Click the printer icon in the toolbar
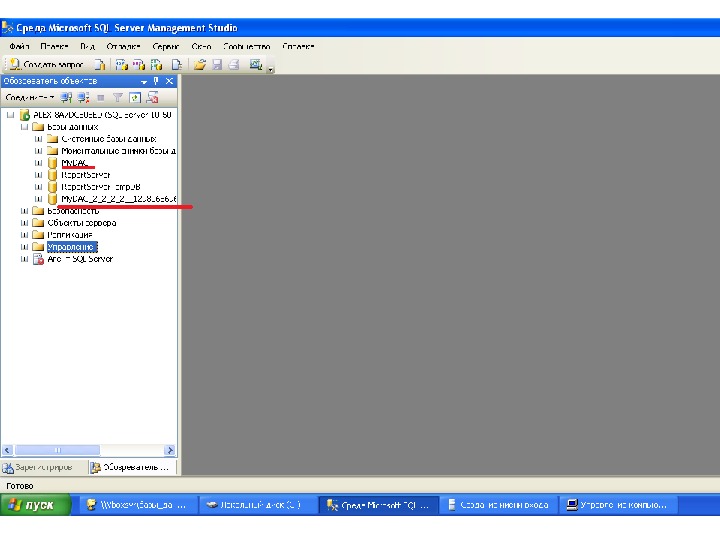This screenshot has height=540, width=720. coord(234,64)
